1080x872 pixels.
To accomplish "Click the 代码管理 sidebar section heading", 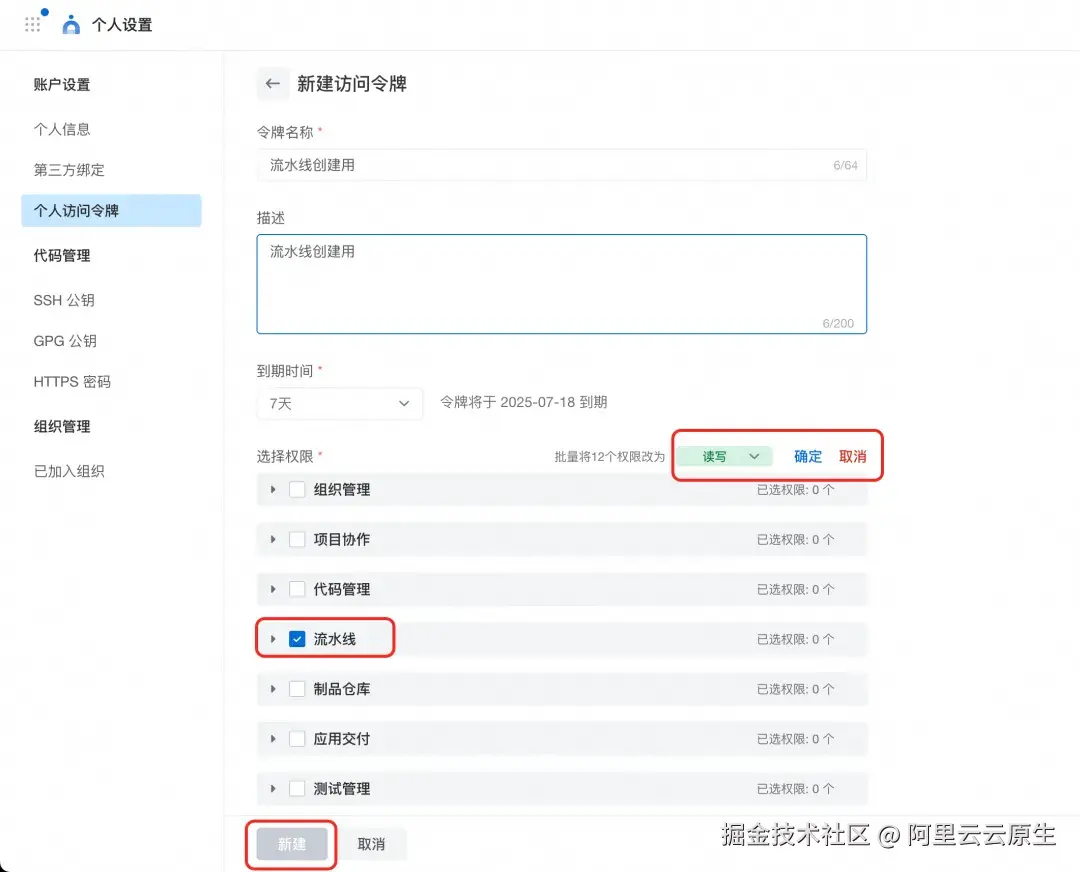I will coord(62,256).
